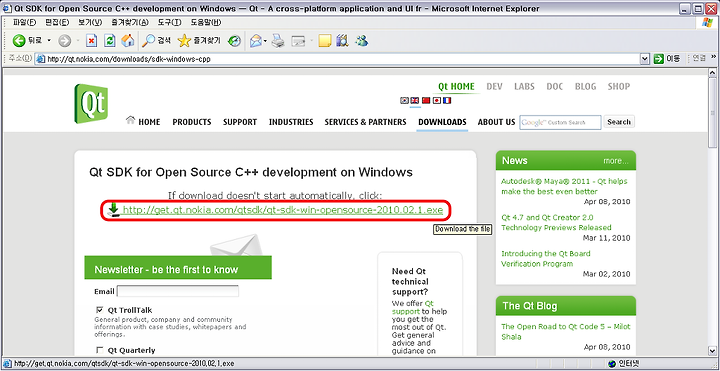Open the SUPPORT navigation tab
The height and width of the screenshot is (371, 720).
[x=240, y=122]
